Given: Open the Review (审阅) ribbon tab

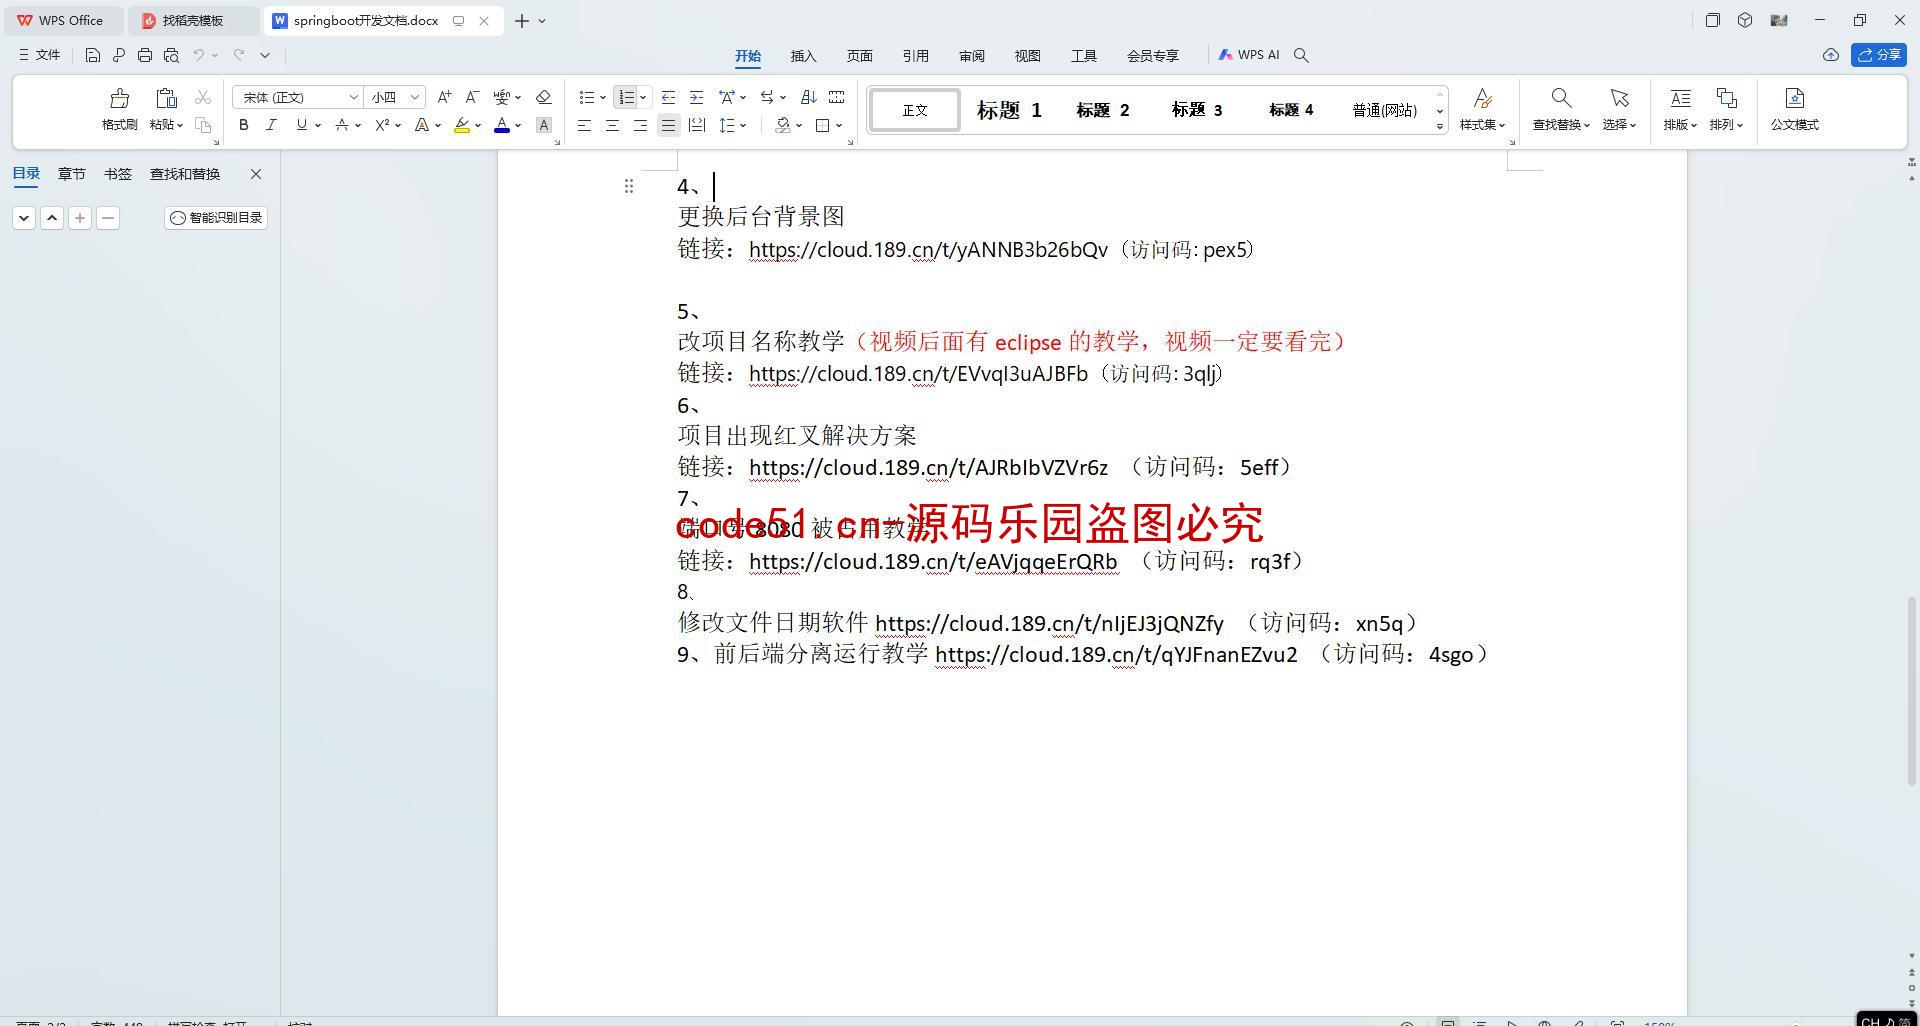Looking at the screenshot, I should point(971,56).
